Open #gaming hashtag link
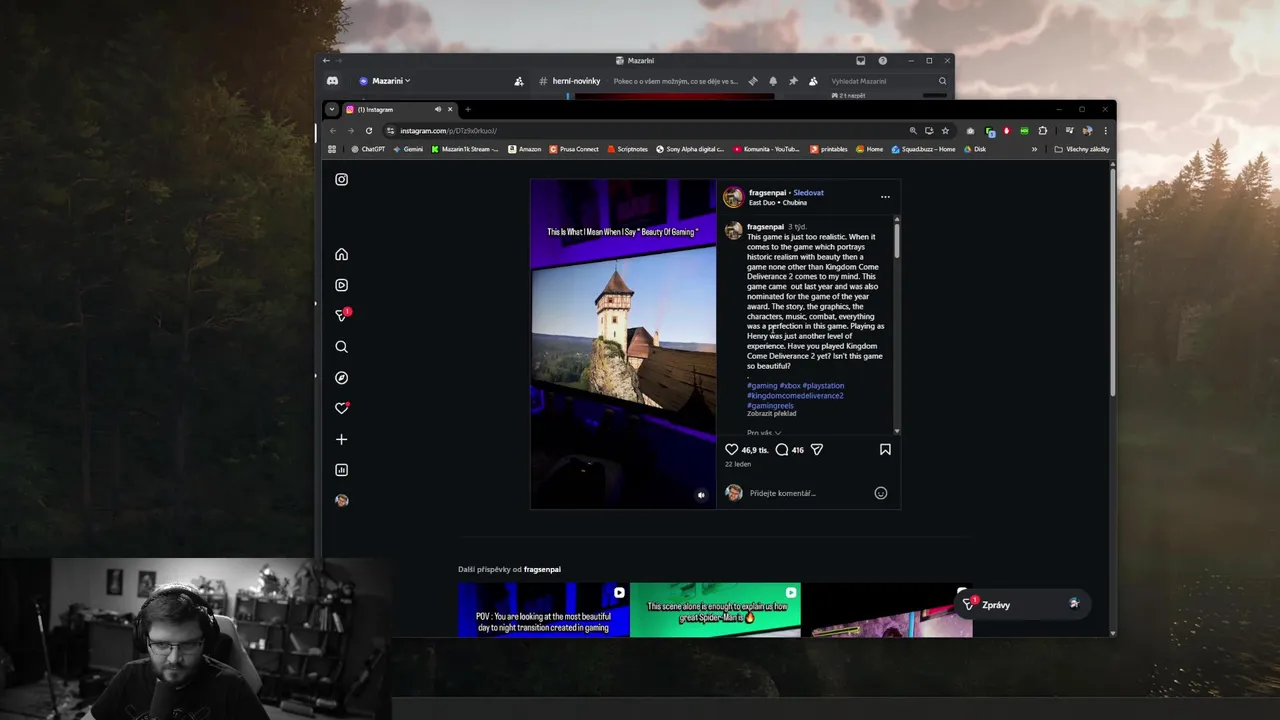This screenshot has width=1280, height=720. tap(762, 386)
